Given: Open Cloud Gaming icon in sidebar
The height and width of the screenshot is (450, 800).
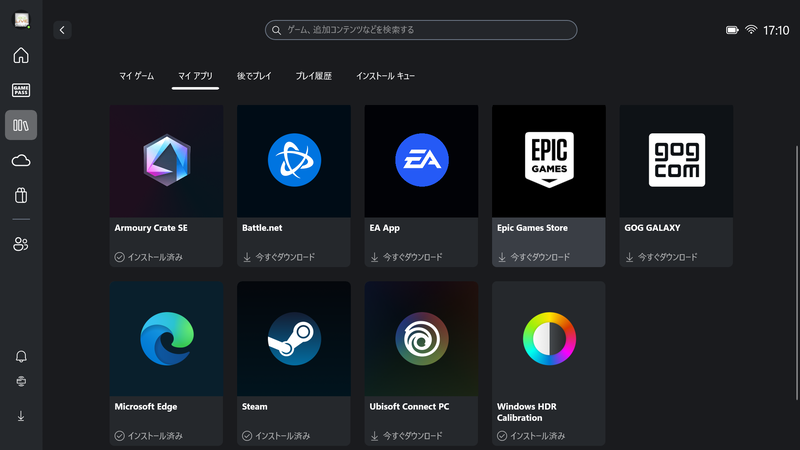Looking at the screenshot, I should [x=21, y=161].
